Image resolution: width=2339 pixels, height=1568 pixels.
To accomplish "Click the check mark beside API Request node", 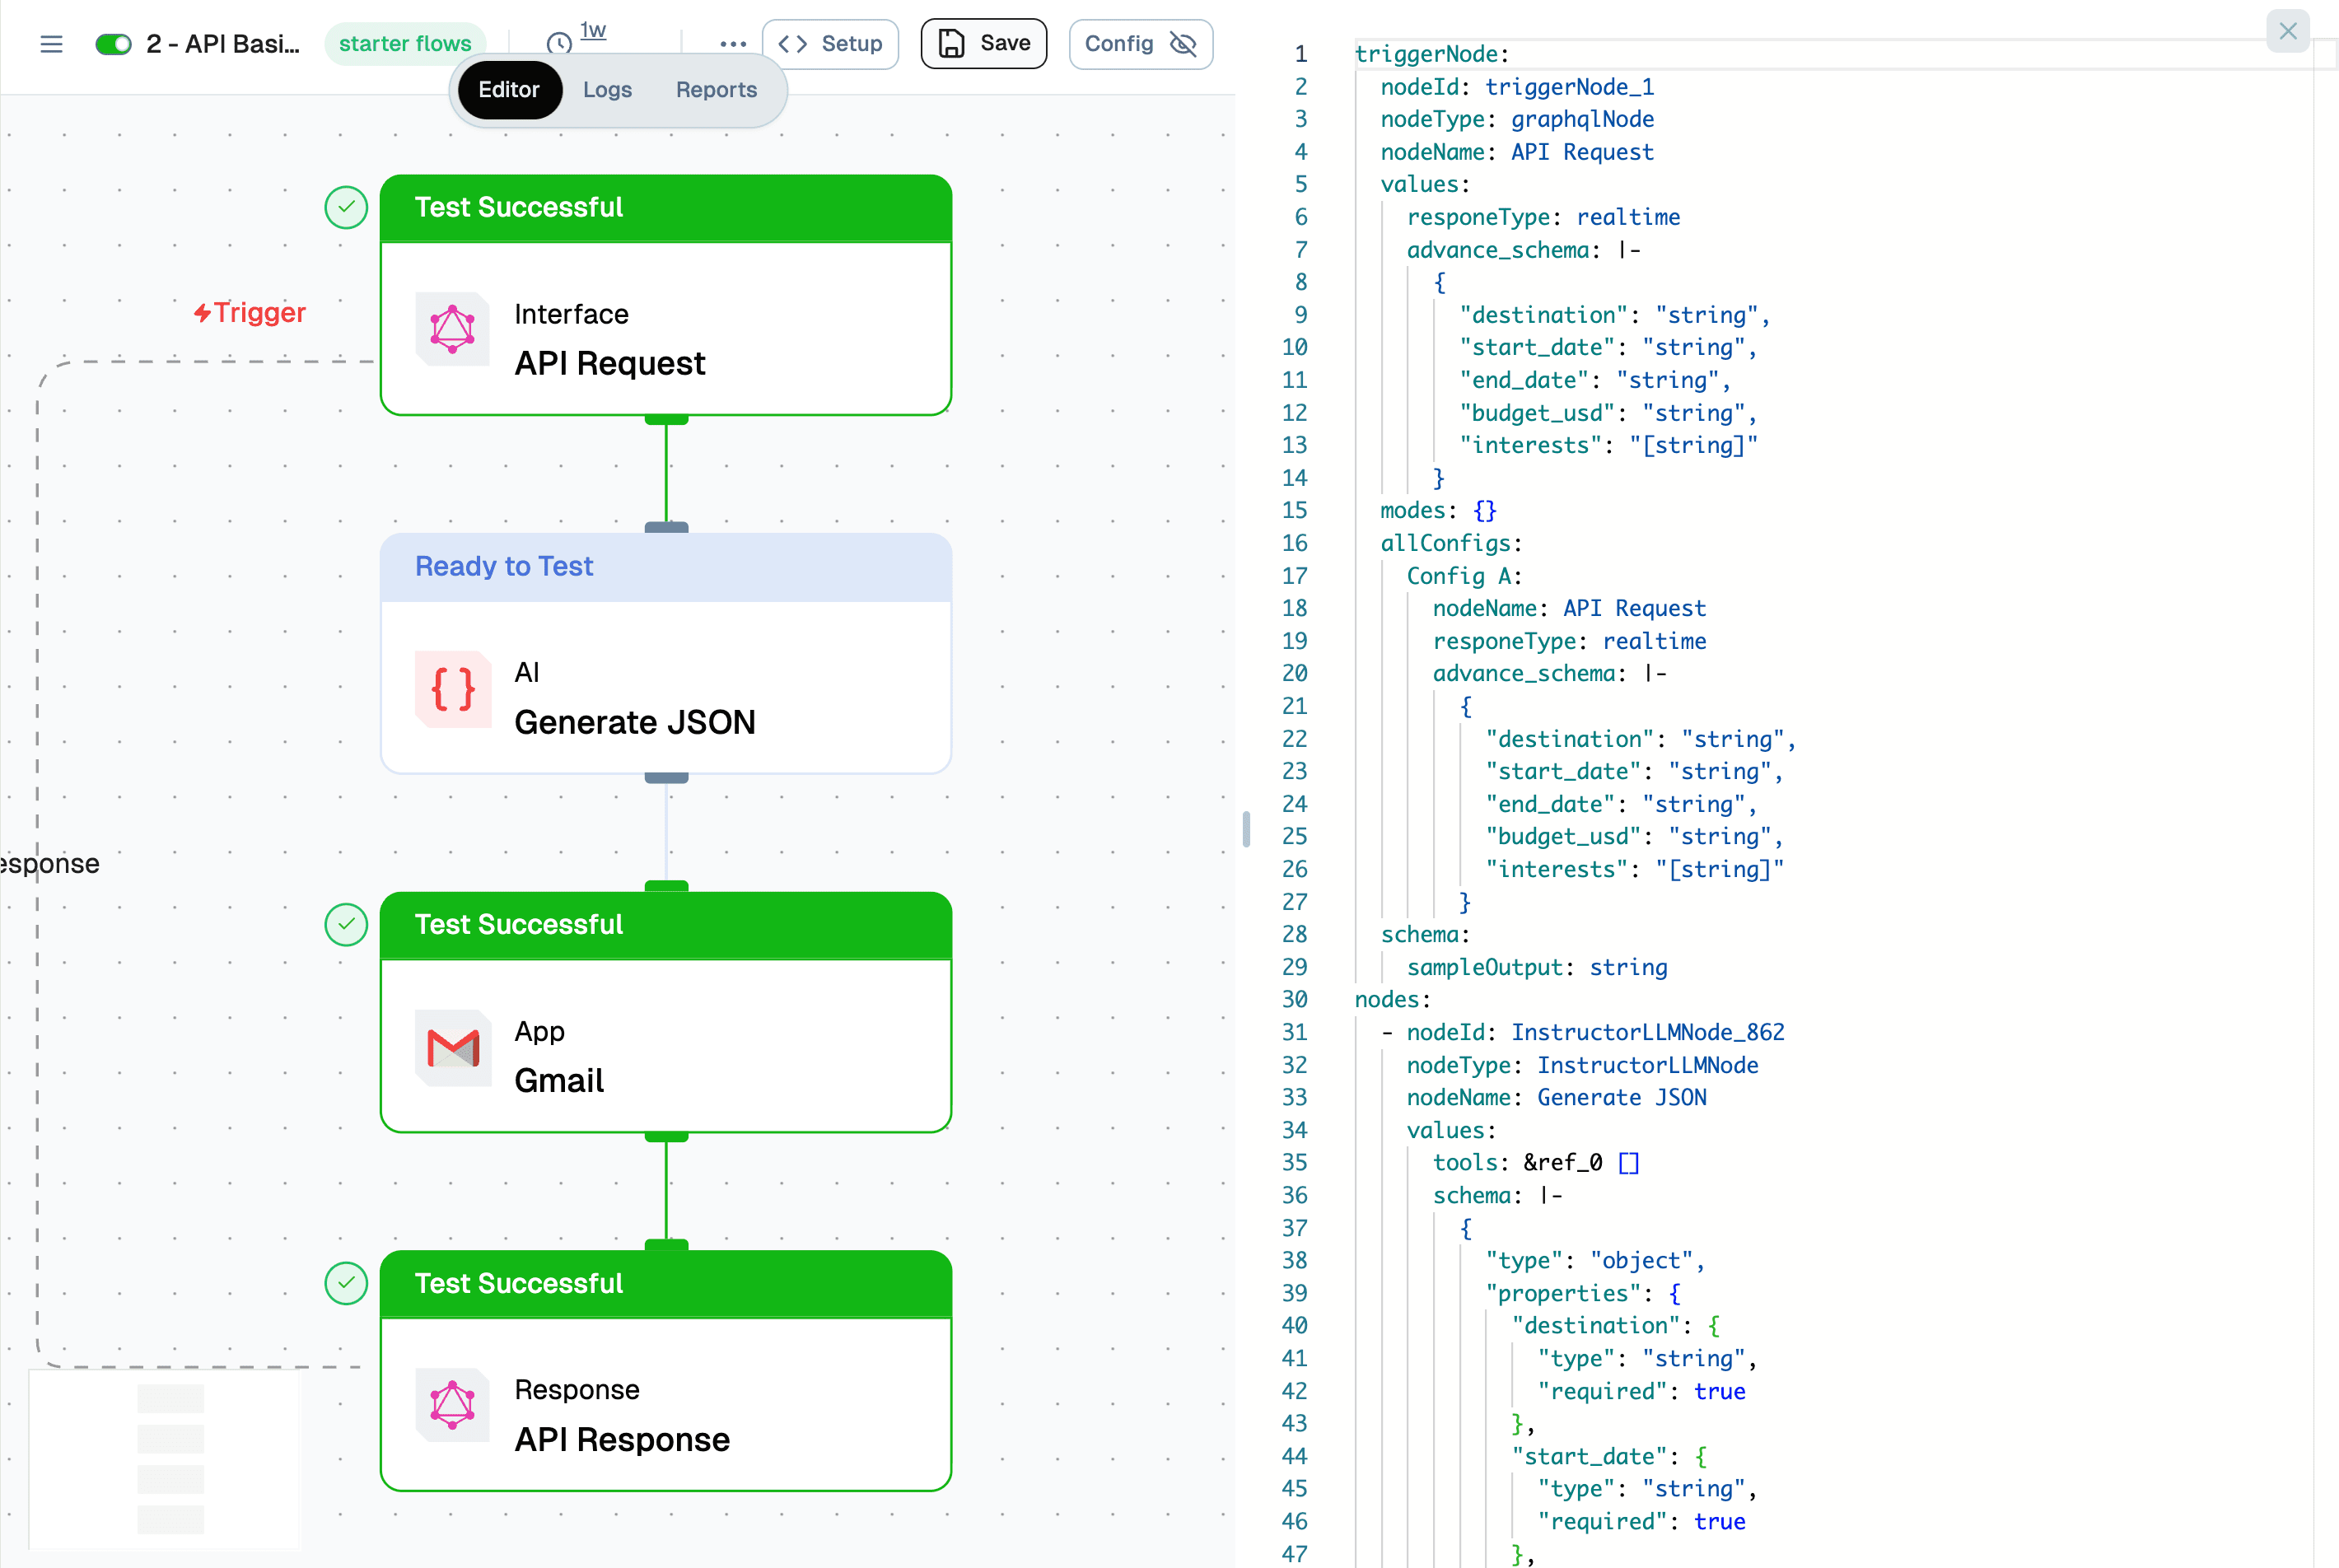I will click(x=346, y=208).
